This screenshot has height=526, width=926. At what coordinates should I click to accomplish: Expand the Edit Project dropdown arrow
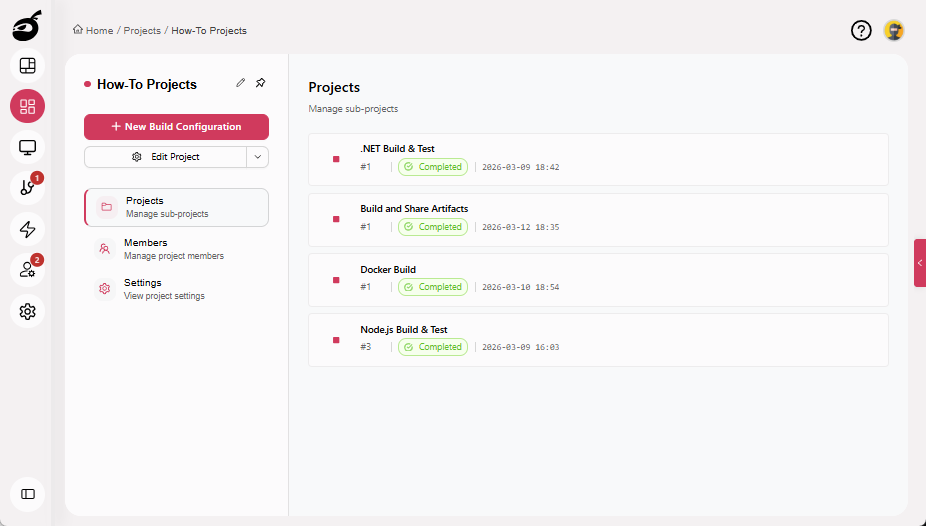coord(257,157)
